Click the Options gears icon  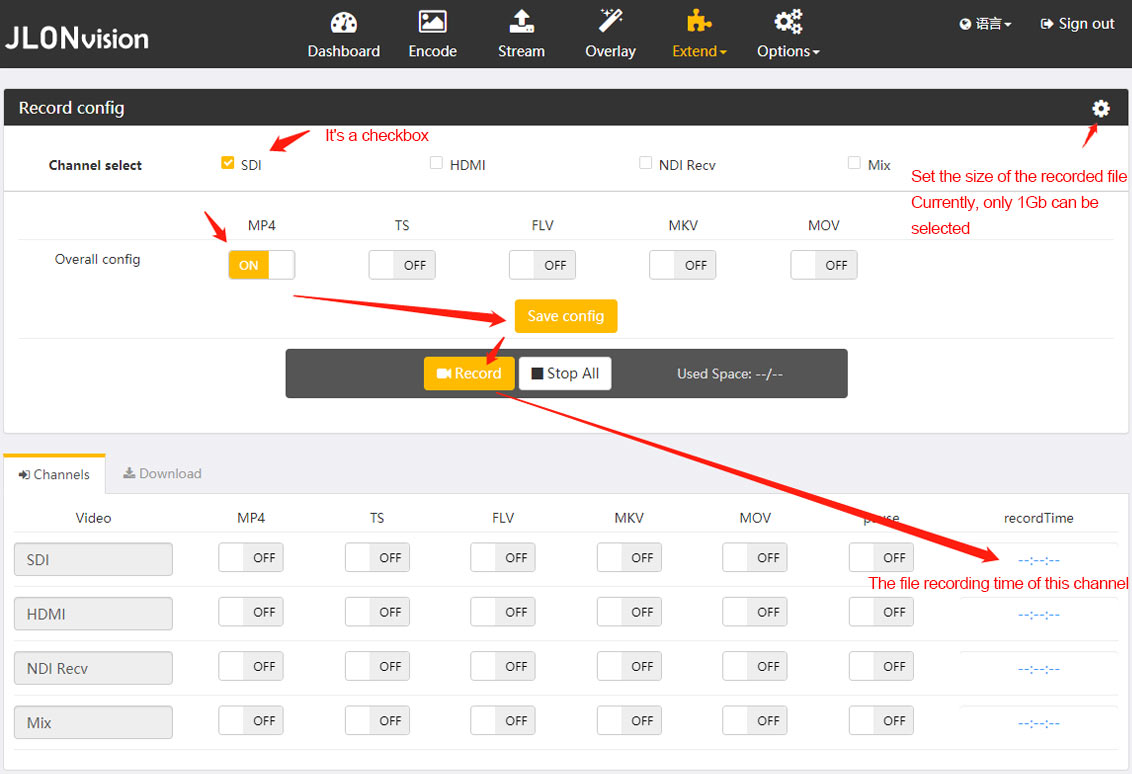[x=788, y=21]
